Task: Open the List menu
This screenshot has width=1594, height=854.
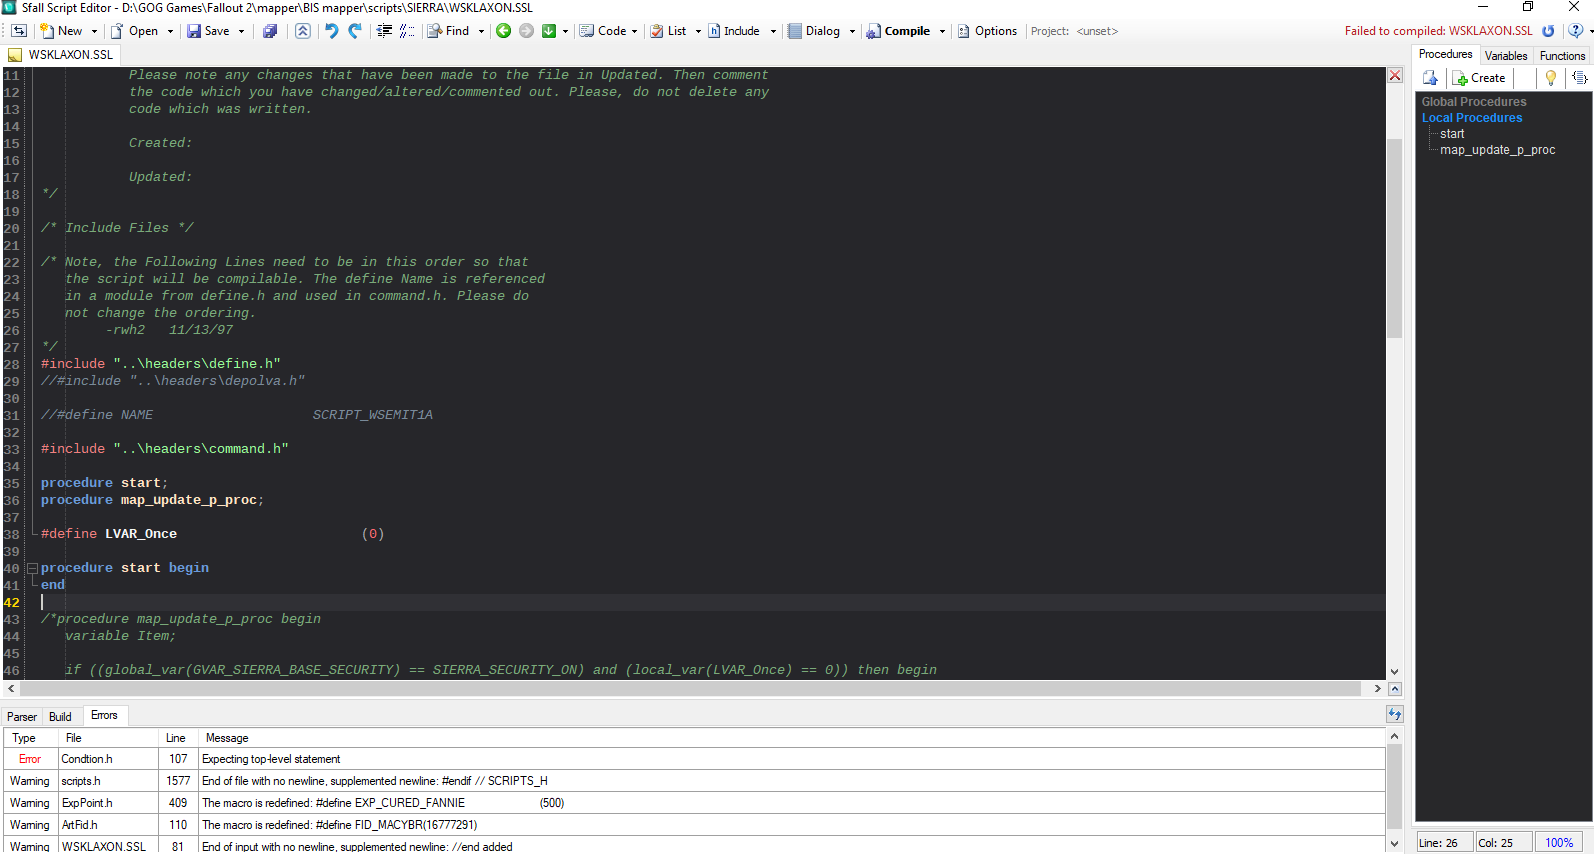Action: click(x=675, y=31)
